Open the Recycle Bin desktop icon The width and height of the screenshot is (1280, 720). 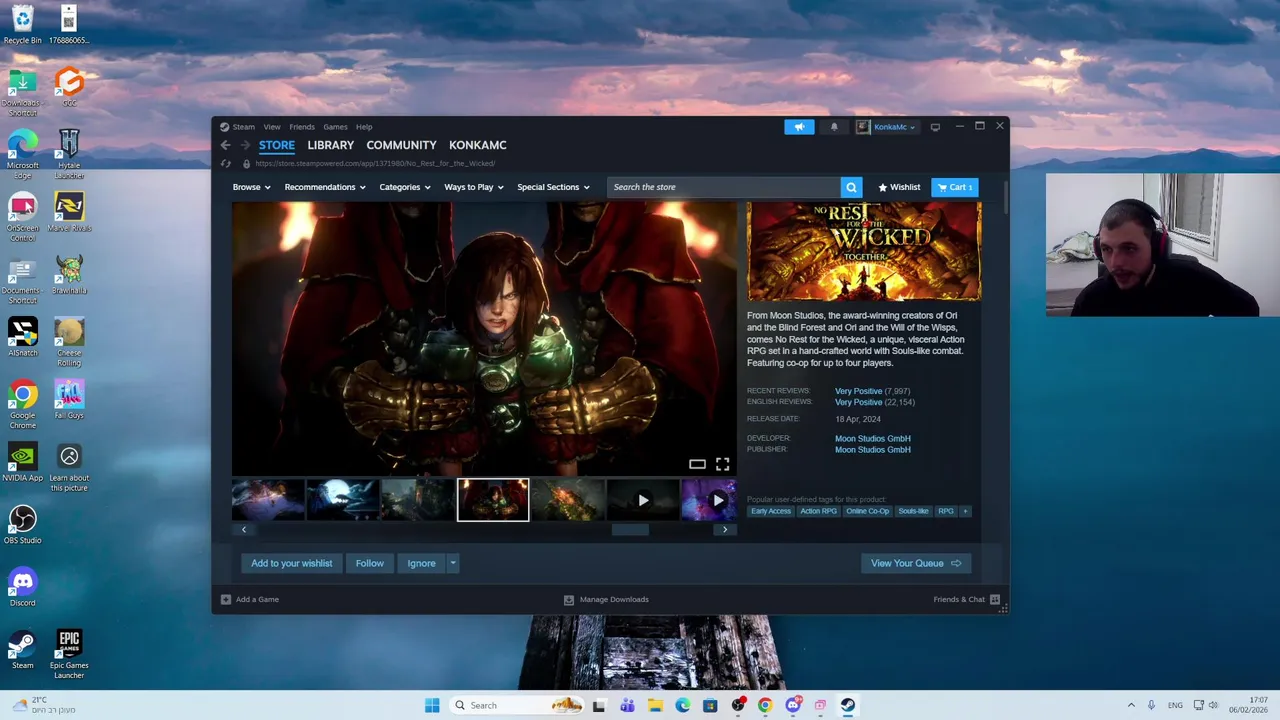22,25
